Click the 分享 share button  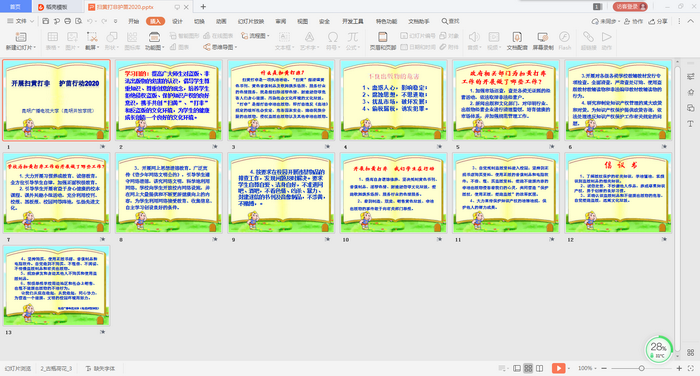(x=658, y=21)
